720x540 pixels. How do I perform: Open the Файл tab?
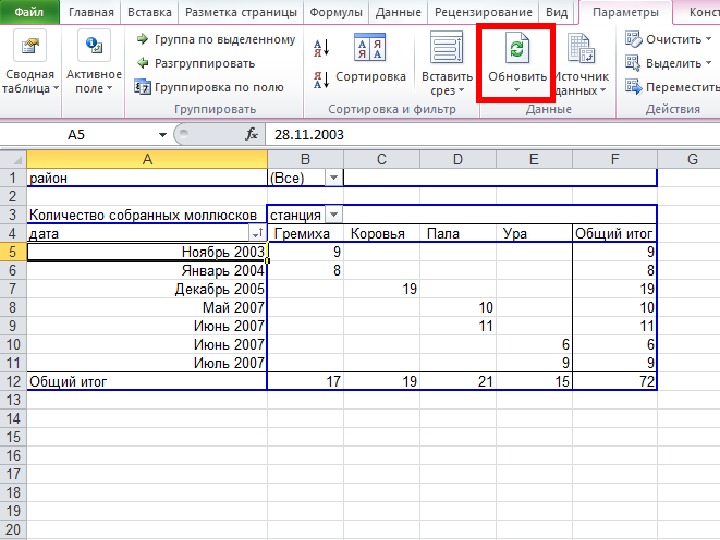tap(30, 12)
